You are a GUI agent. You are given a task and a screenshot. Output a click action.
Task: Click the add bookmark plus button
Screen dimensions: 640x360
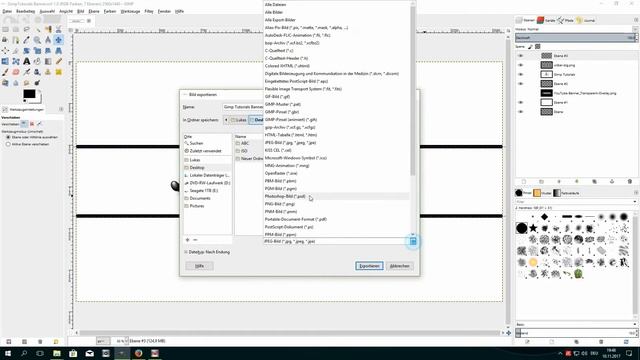click(187, 240)
